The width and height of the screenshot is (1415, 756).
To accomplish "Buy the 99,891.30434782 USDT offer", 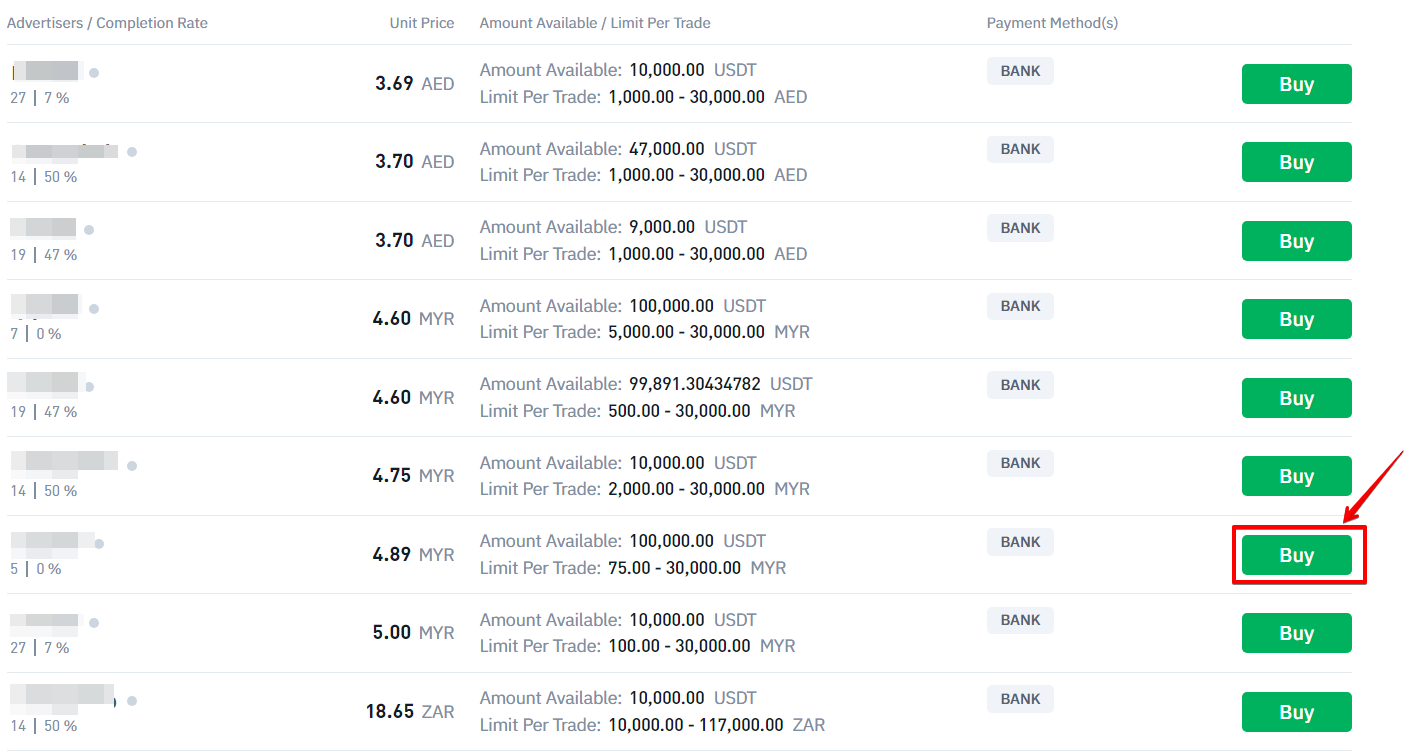I will tap(1296, 398).
